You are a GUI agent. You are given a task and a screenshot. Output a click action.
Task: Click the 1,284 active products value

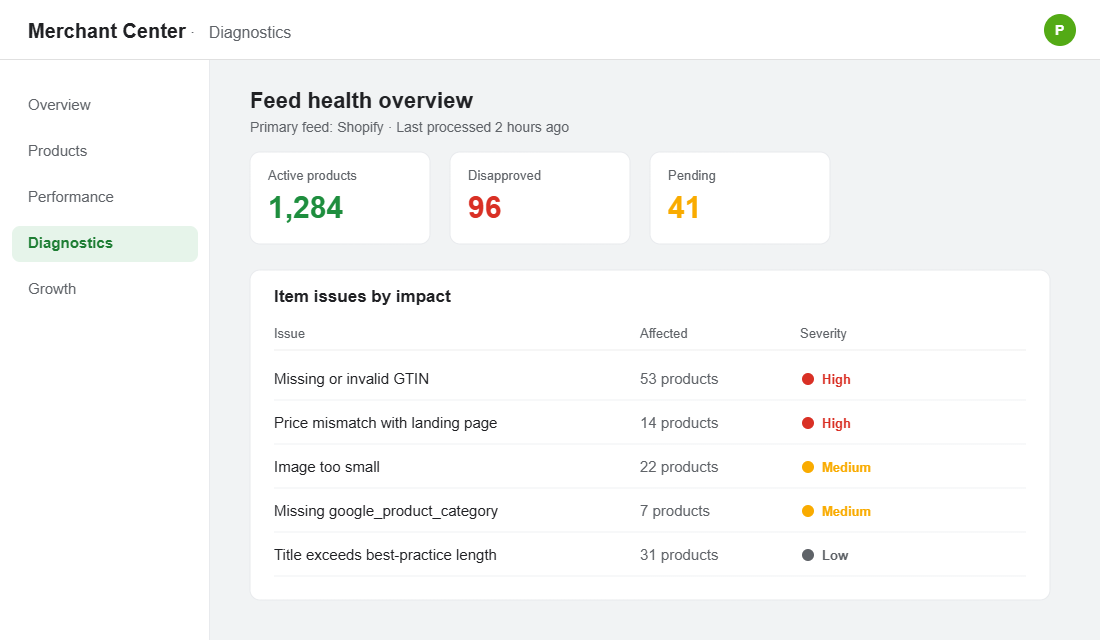pos(305,208)
